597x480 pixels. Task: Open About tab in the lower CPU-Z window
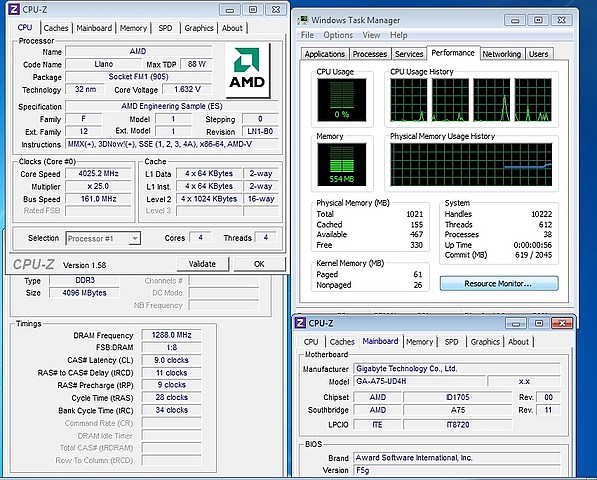(518, 341)
